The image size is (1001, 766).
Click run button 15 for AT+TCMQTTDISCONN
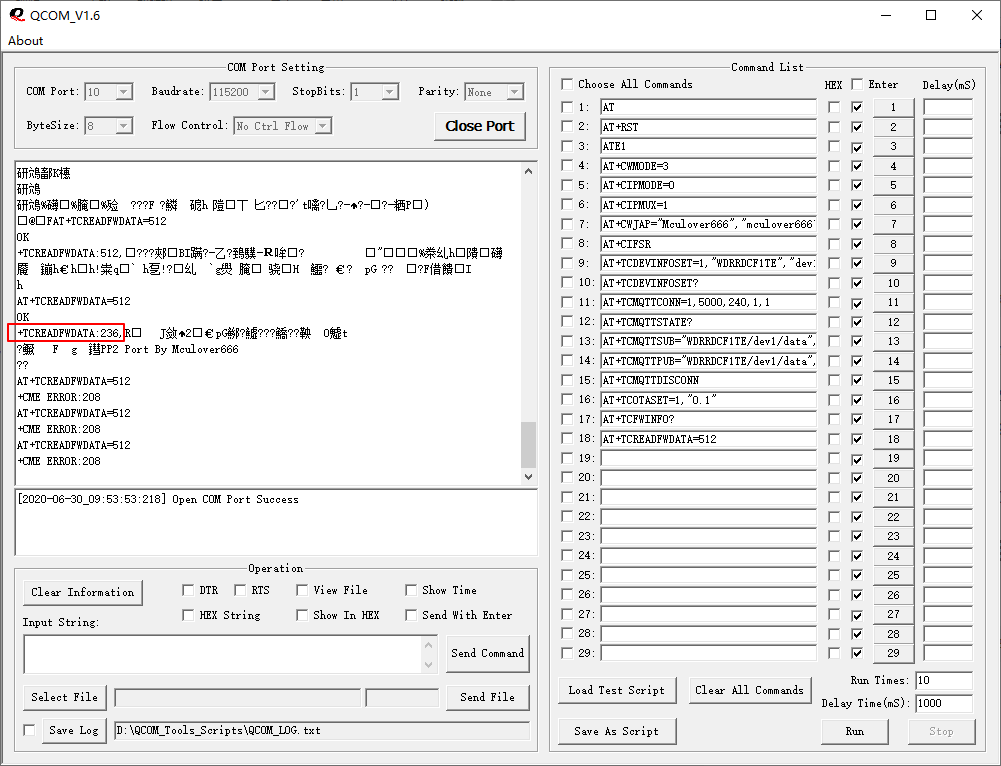[x=893, y=380]
